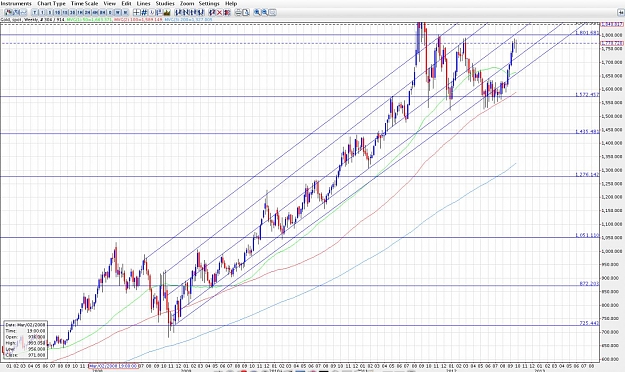Viewport: 625px width, 372px height.
Task: Select the W weekly time scale
Action: pyautogui.click(x=118, y=12)
